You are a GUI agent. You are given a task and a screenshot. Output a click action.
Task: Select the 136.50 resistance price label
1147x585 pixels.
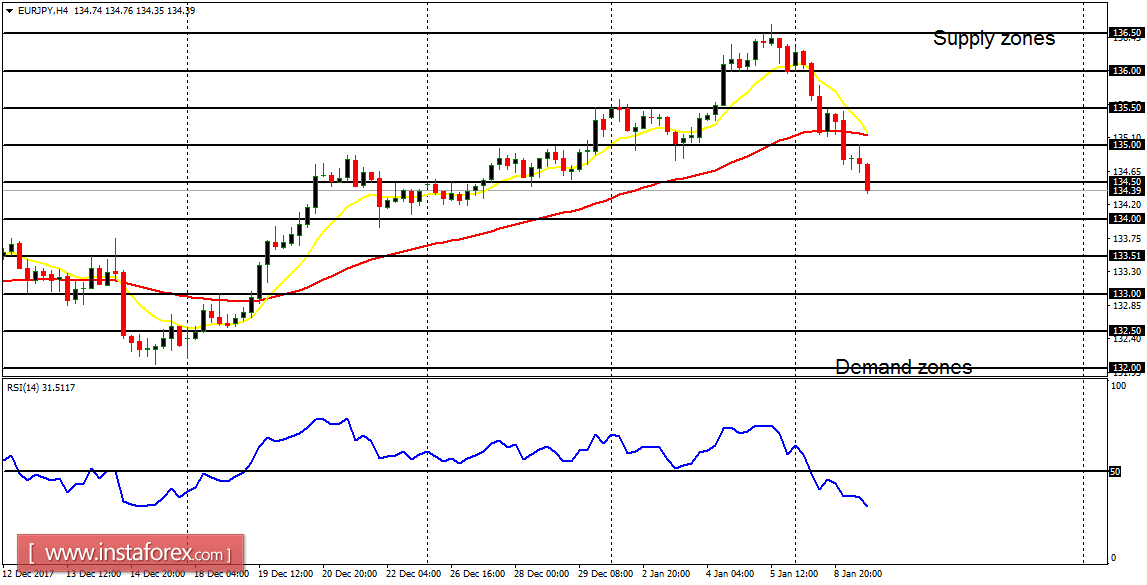tap(1124, 32)
